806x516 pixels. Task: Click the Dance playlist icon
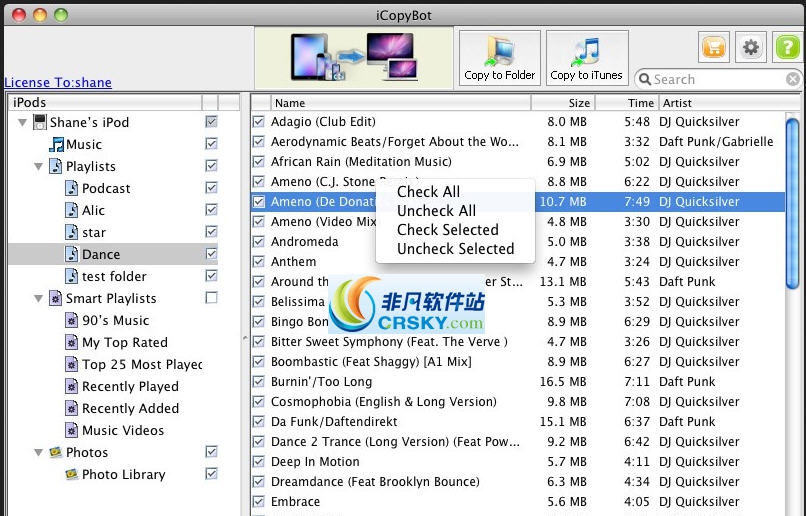pos(72,254)
